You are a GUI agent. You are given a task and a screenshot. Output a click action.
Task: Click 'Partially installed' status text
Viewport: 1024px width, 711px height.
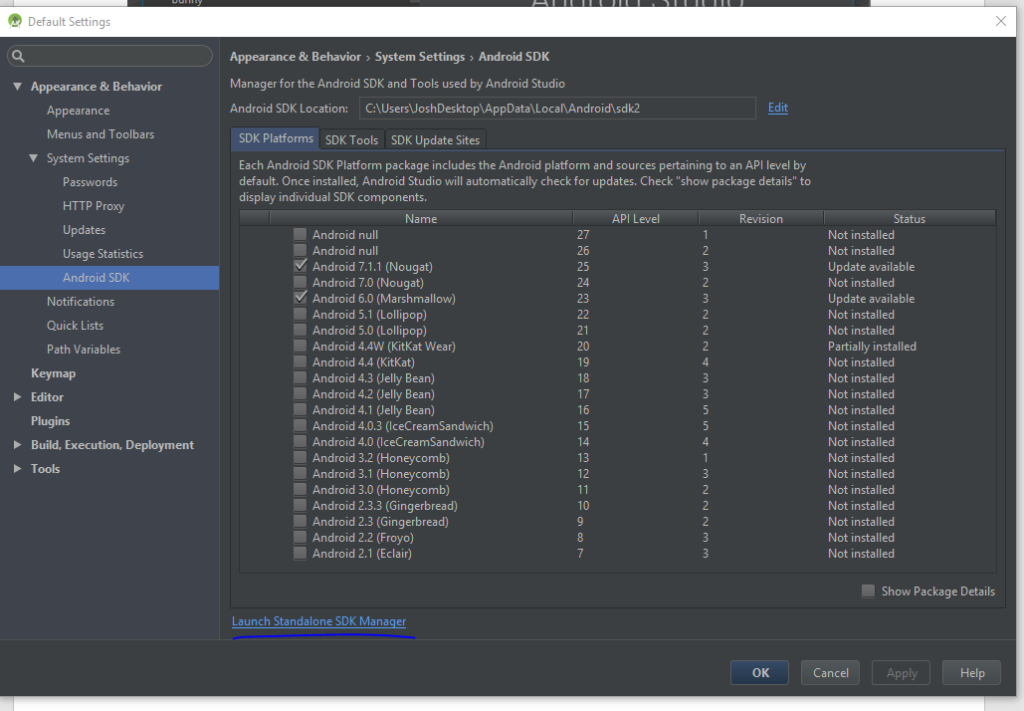(872, 346)
